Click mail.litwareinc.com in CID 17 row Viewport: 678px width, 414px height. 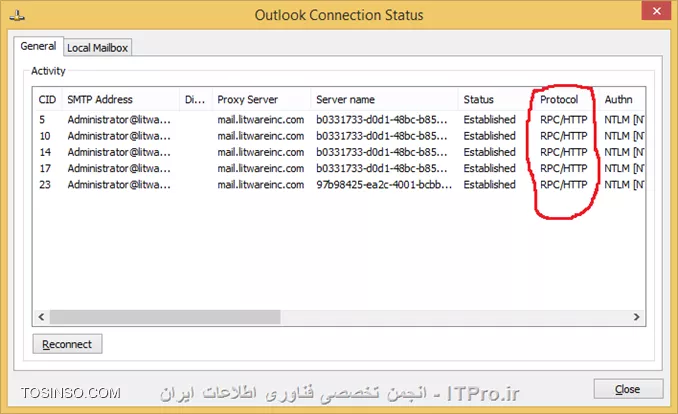pos(261,168)
